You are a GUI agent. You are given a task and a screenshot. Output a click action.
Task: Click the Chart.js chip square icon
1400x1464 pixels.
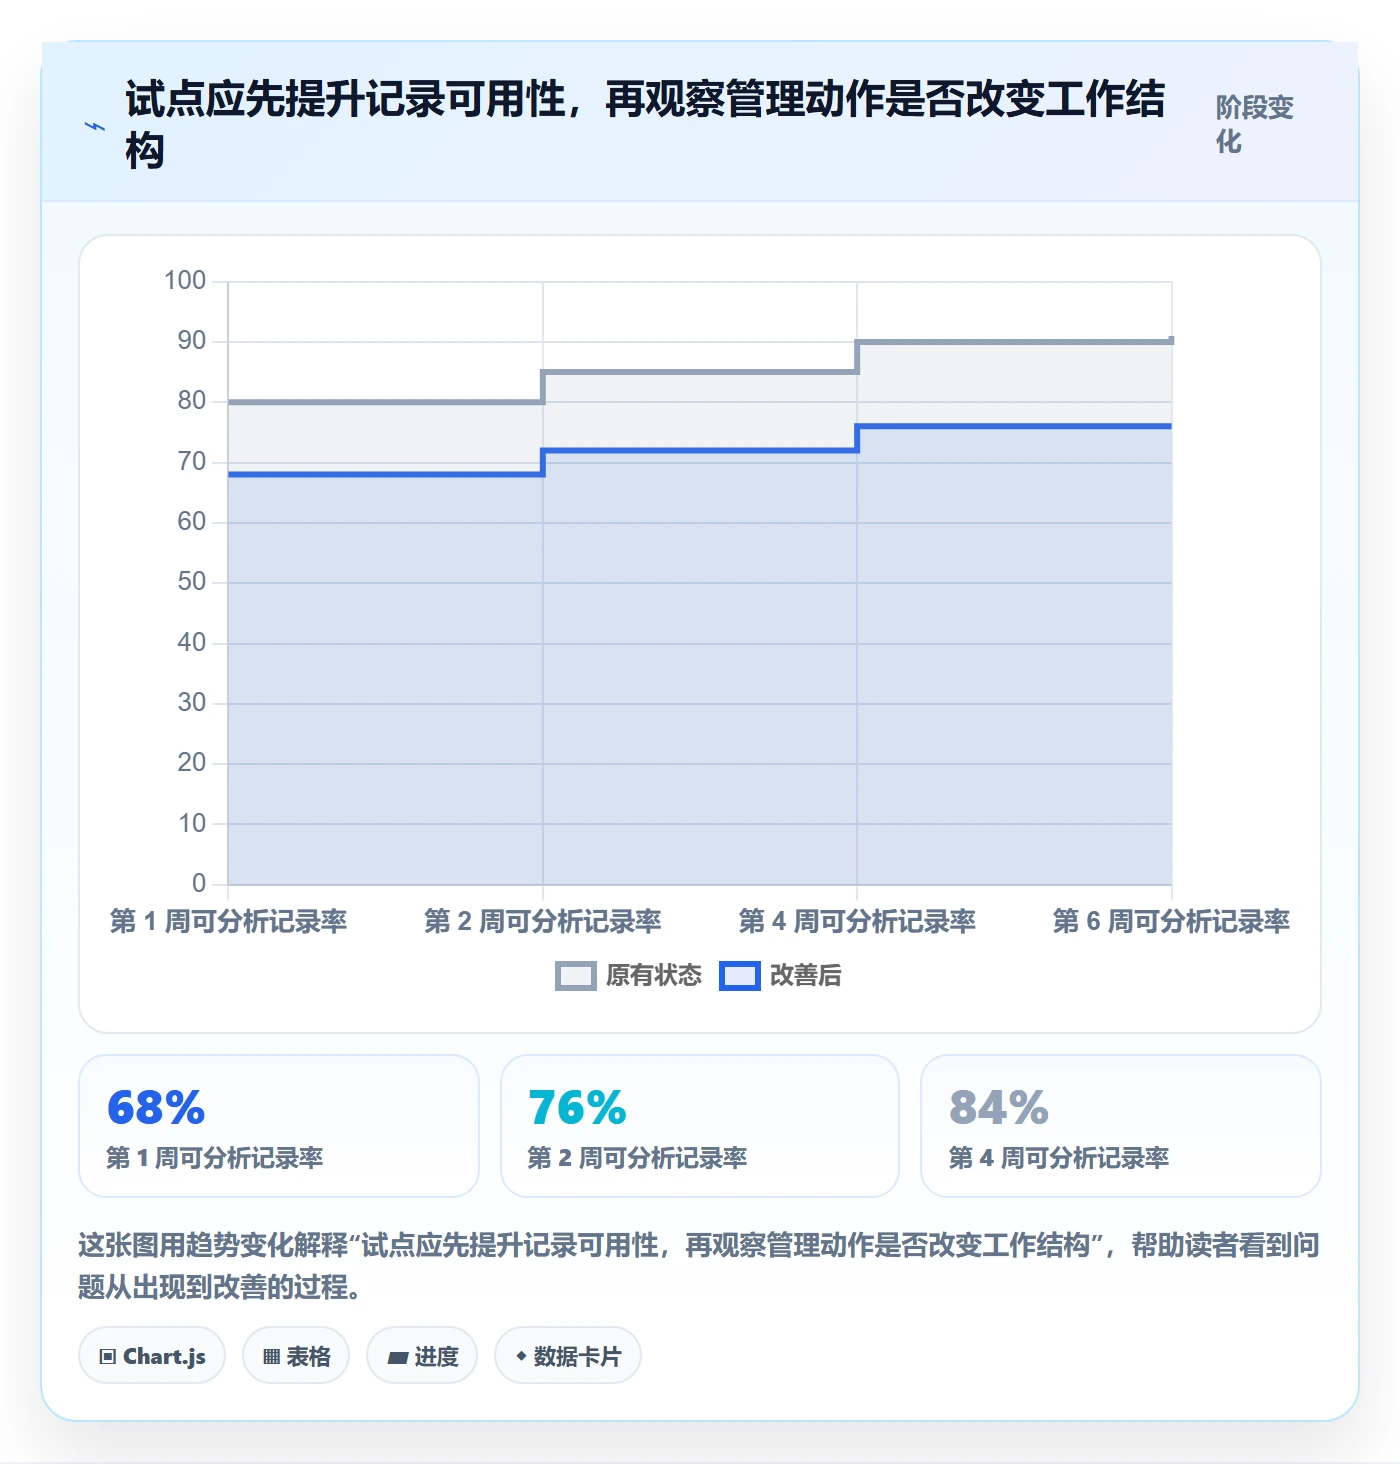pyautogui.click(x=108, y=1357)
